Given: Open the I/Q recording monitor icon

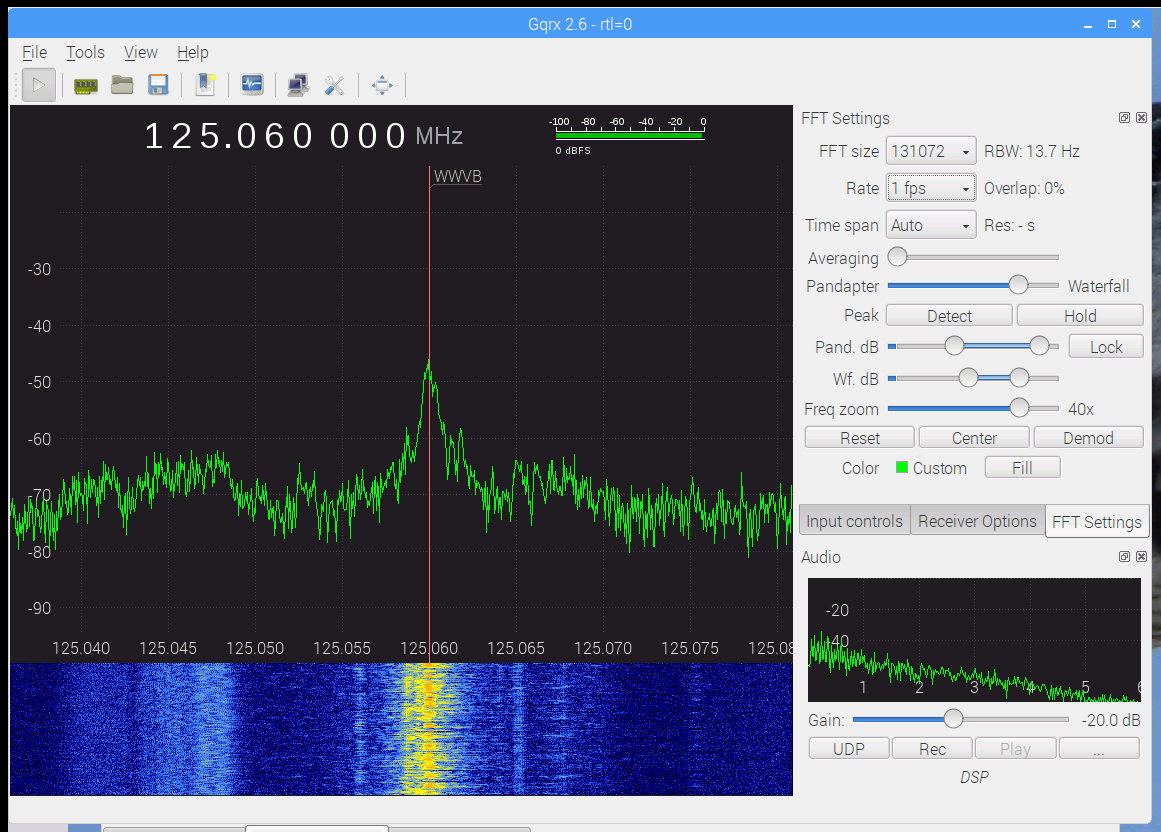Looking at the screenshot, I should click(252, 86).
